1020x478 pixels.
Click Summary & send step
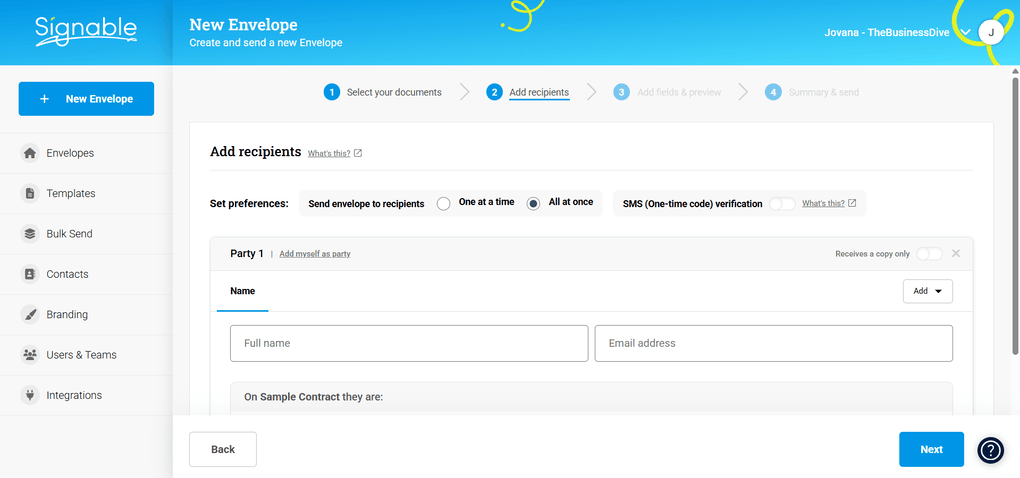tap(824, 92)
